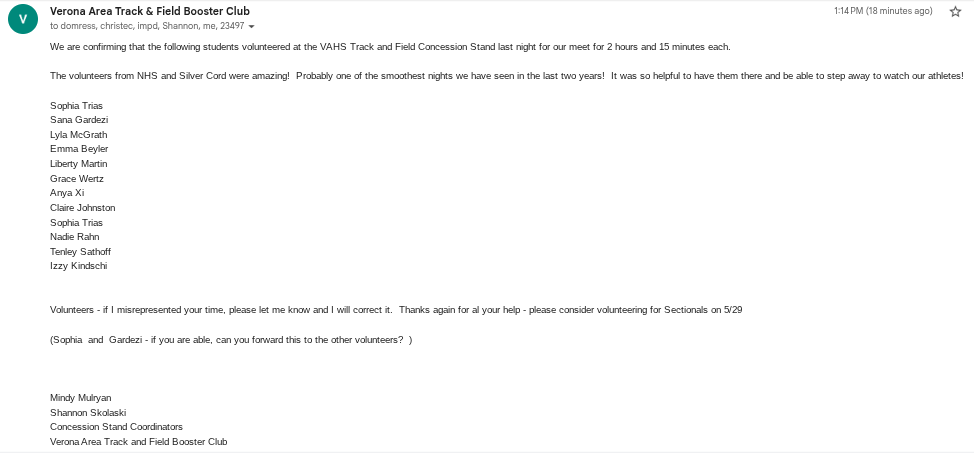Click the green V sender avatar
Viewport: 974px width, 454px height.
(23, 19)
